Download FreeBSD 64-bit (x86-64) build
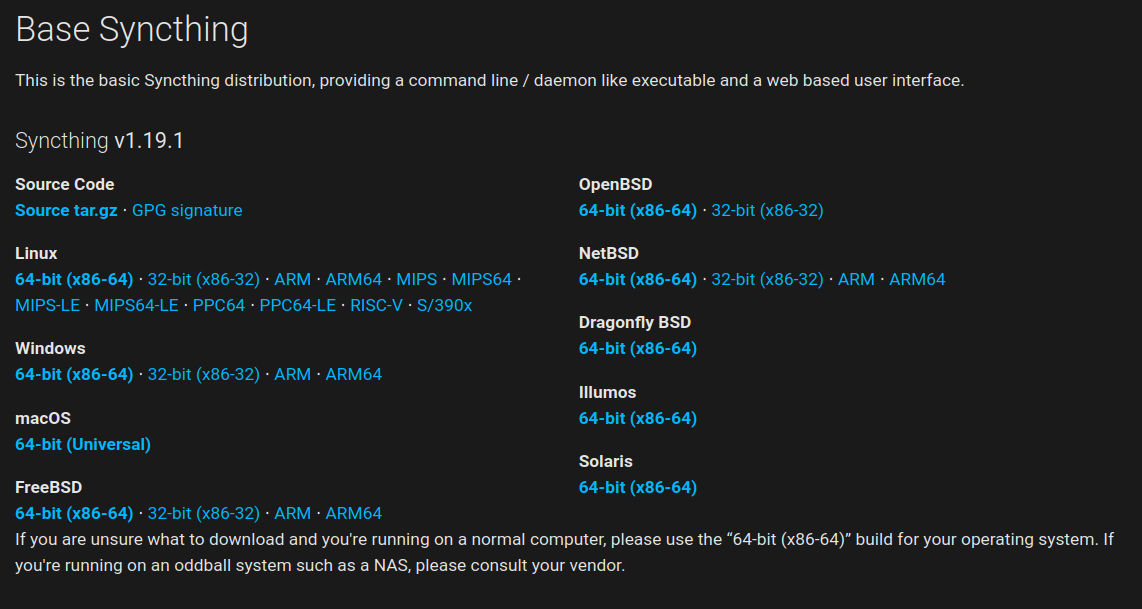The width and height of the screenshot is (1142, 609). [74, 513]
